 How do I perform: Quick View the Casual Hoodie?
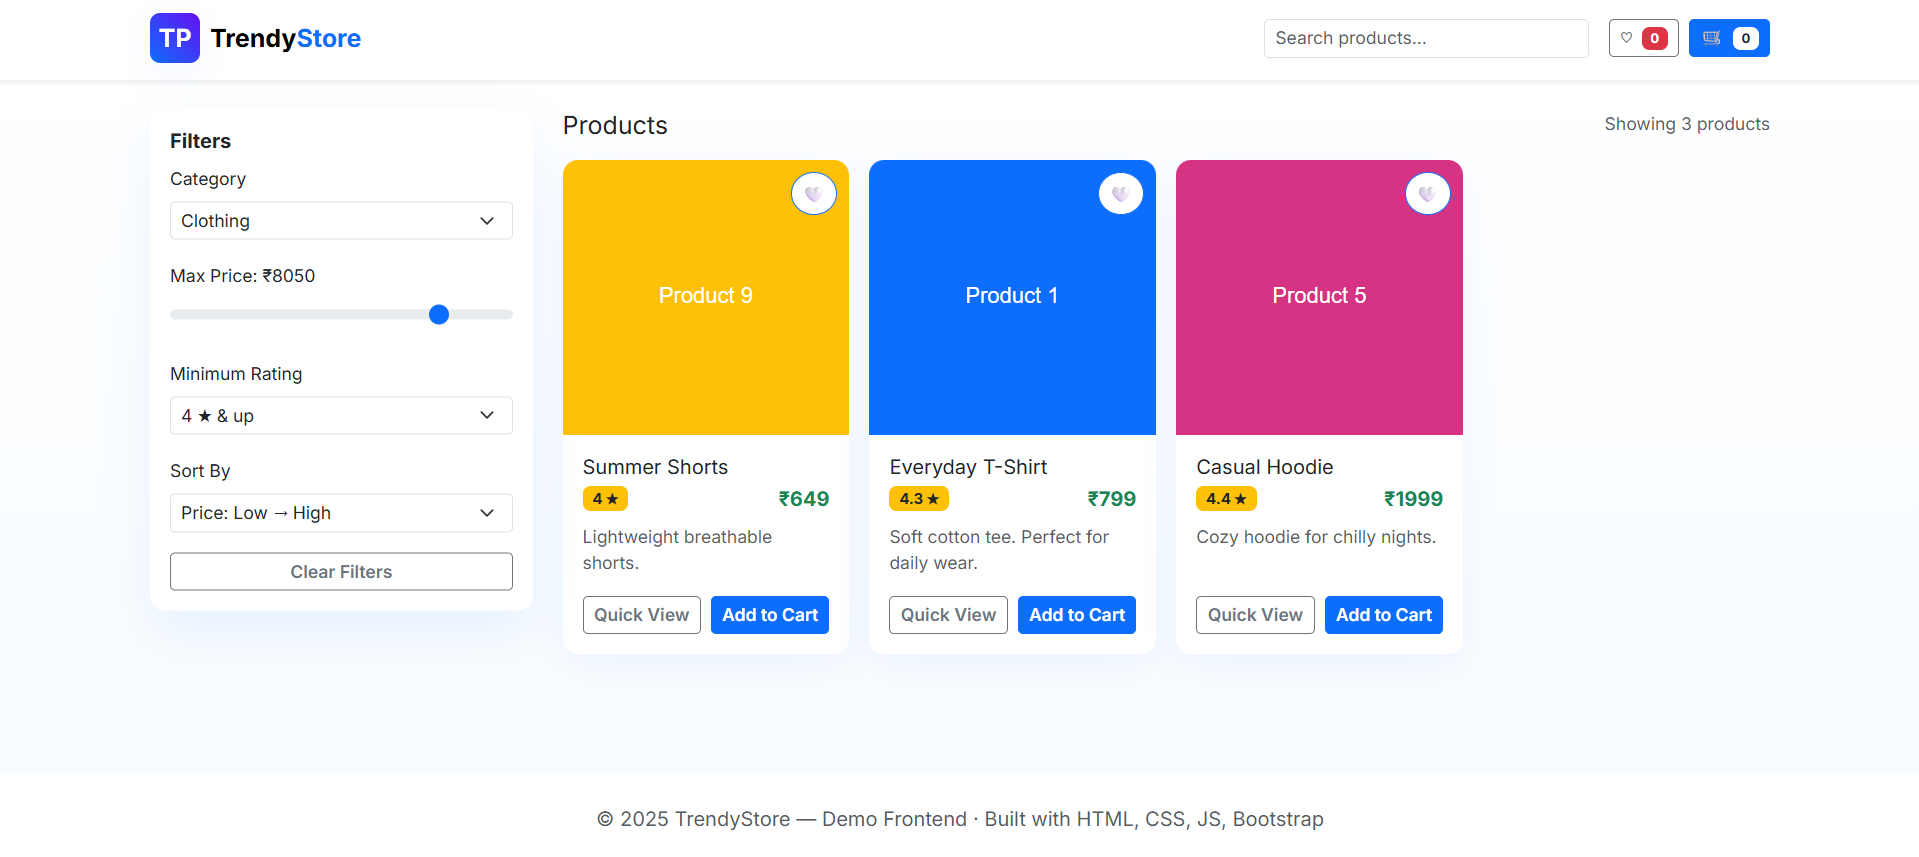pos(1254,615)
